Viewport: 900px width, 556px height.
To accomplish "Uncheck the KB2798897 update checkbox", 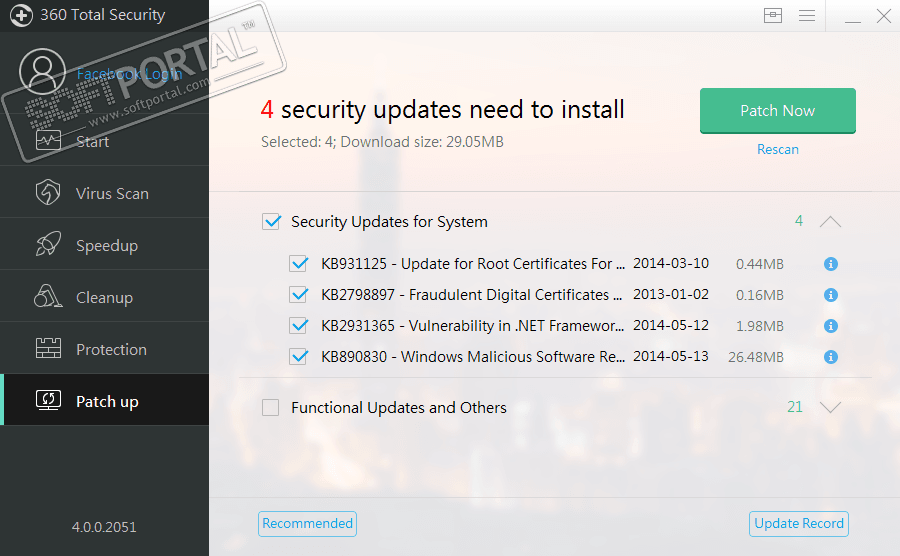I will click(298, 295).
